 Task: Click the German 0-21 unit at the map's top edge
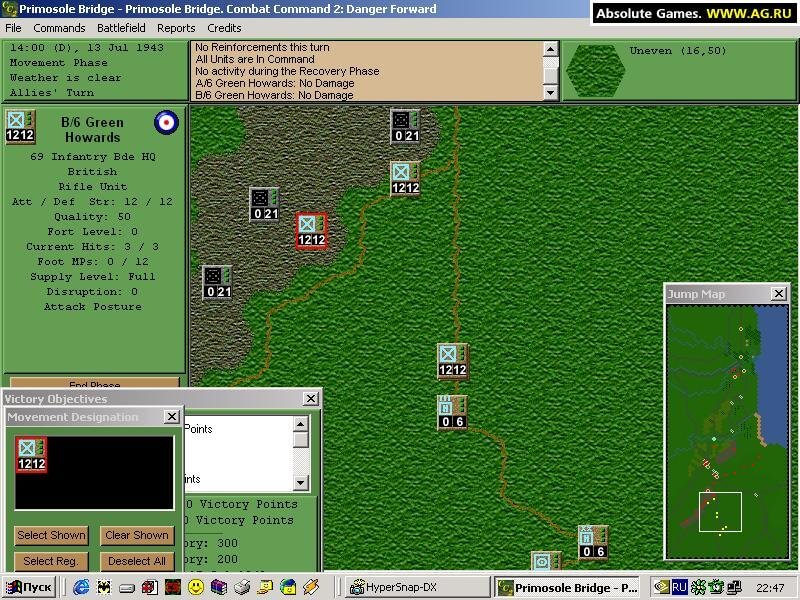(406, 126)
